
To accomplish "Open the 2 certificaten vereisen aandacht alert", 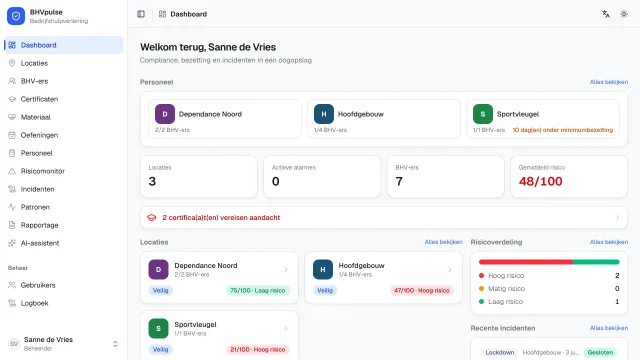I will 384,218.
